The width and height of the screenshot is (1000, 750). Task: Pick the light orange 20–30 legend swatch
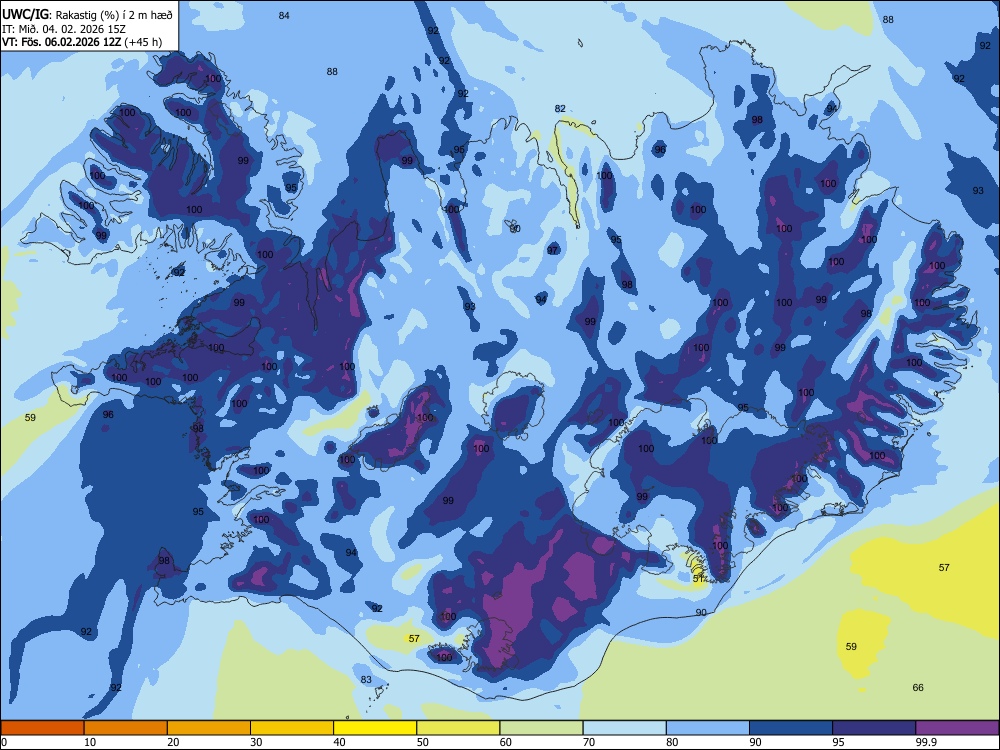[209, 728]
